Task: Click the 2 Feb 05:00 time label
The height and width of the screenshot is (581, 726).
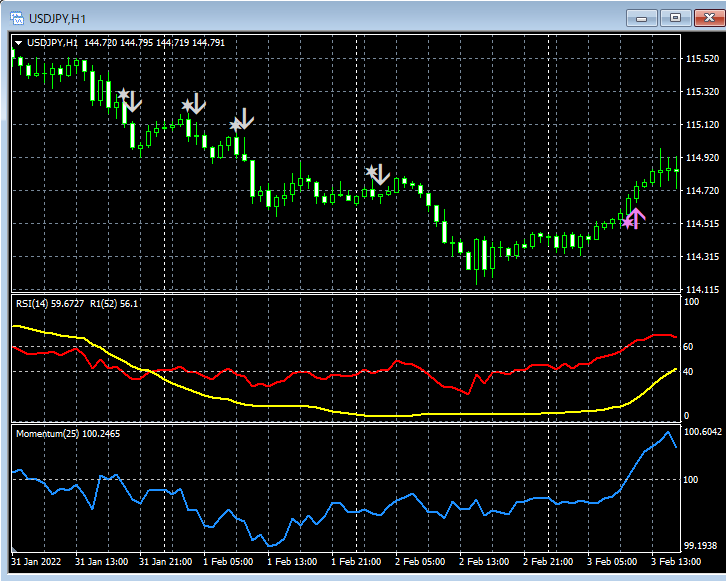Action: coord(420,562)
